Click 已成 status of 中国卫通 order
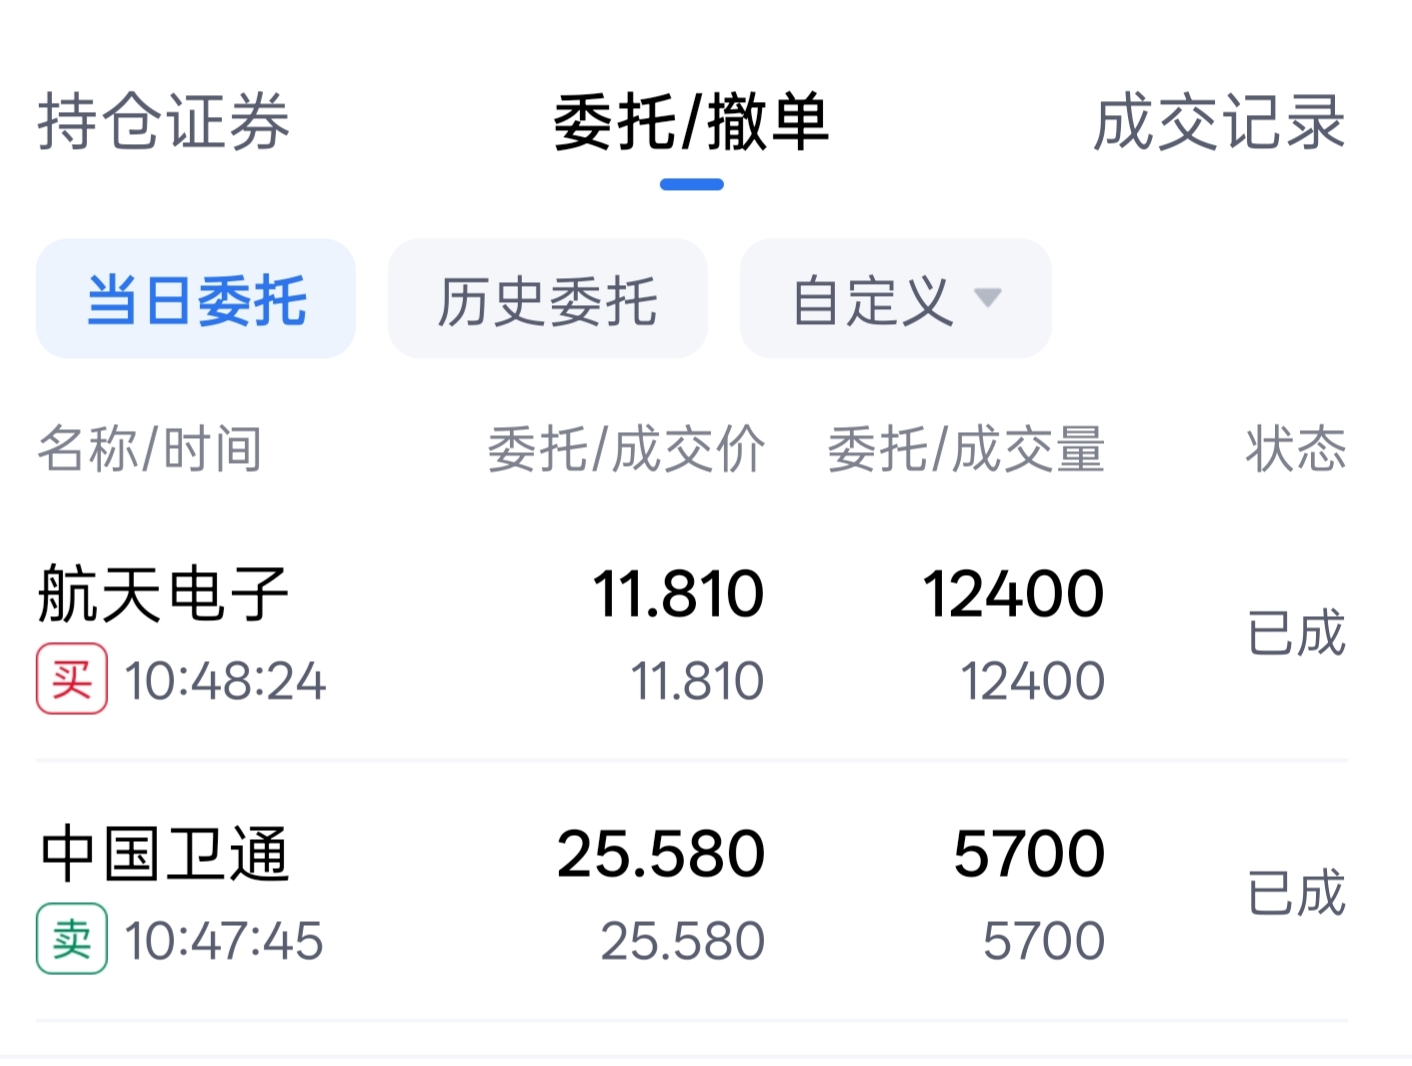This screenshot has width=1412, height=1066. click(1296, 893)
